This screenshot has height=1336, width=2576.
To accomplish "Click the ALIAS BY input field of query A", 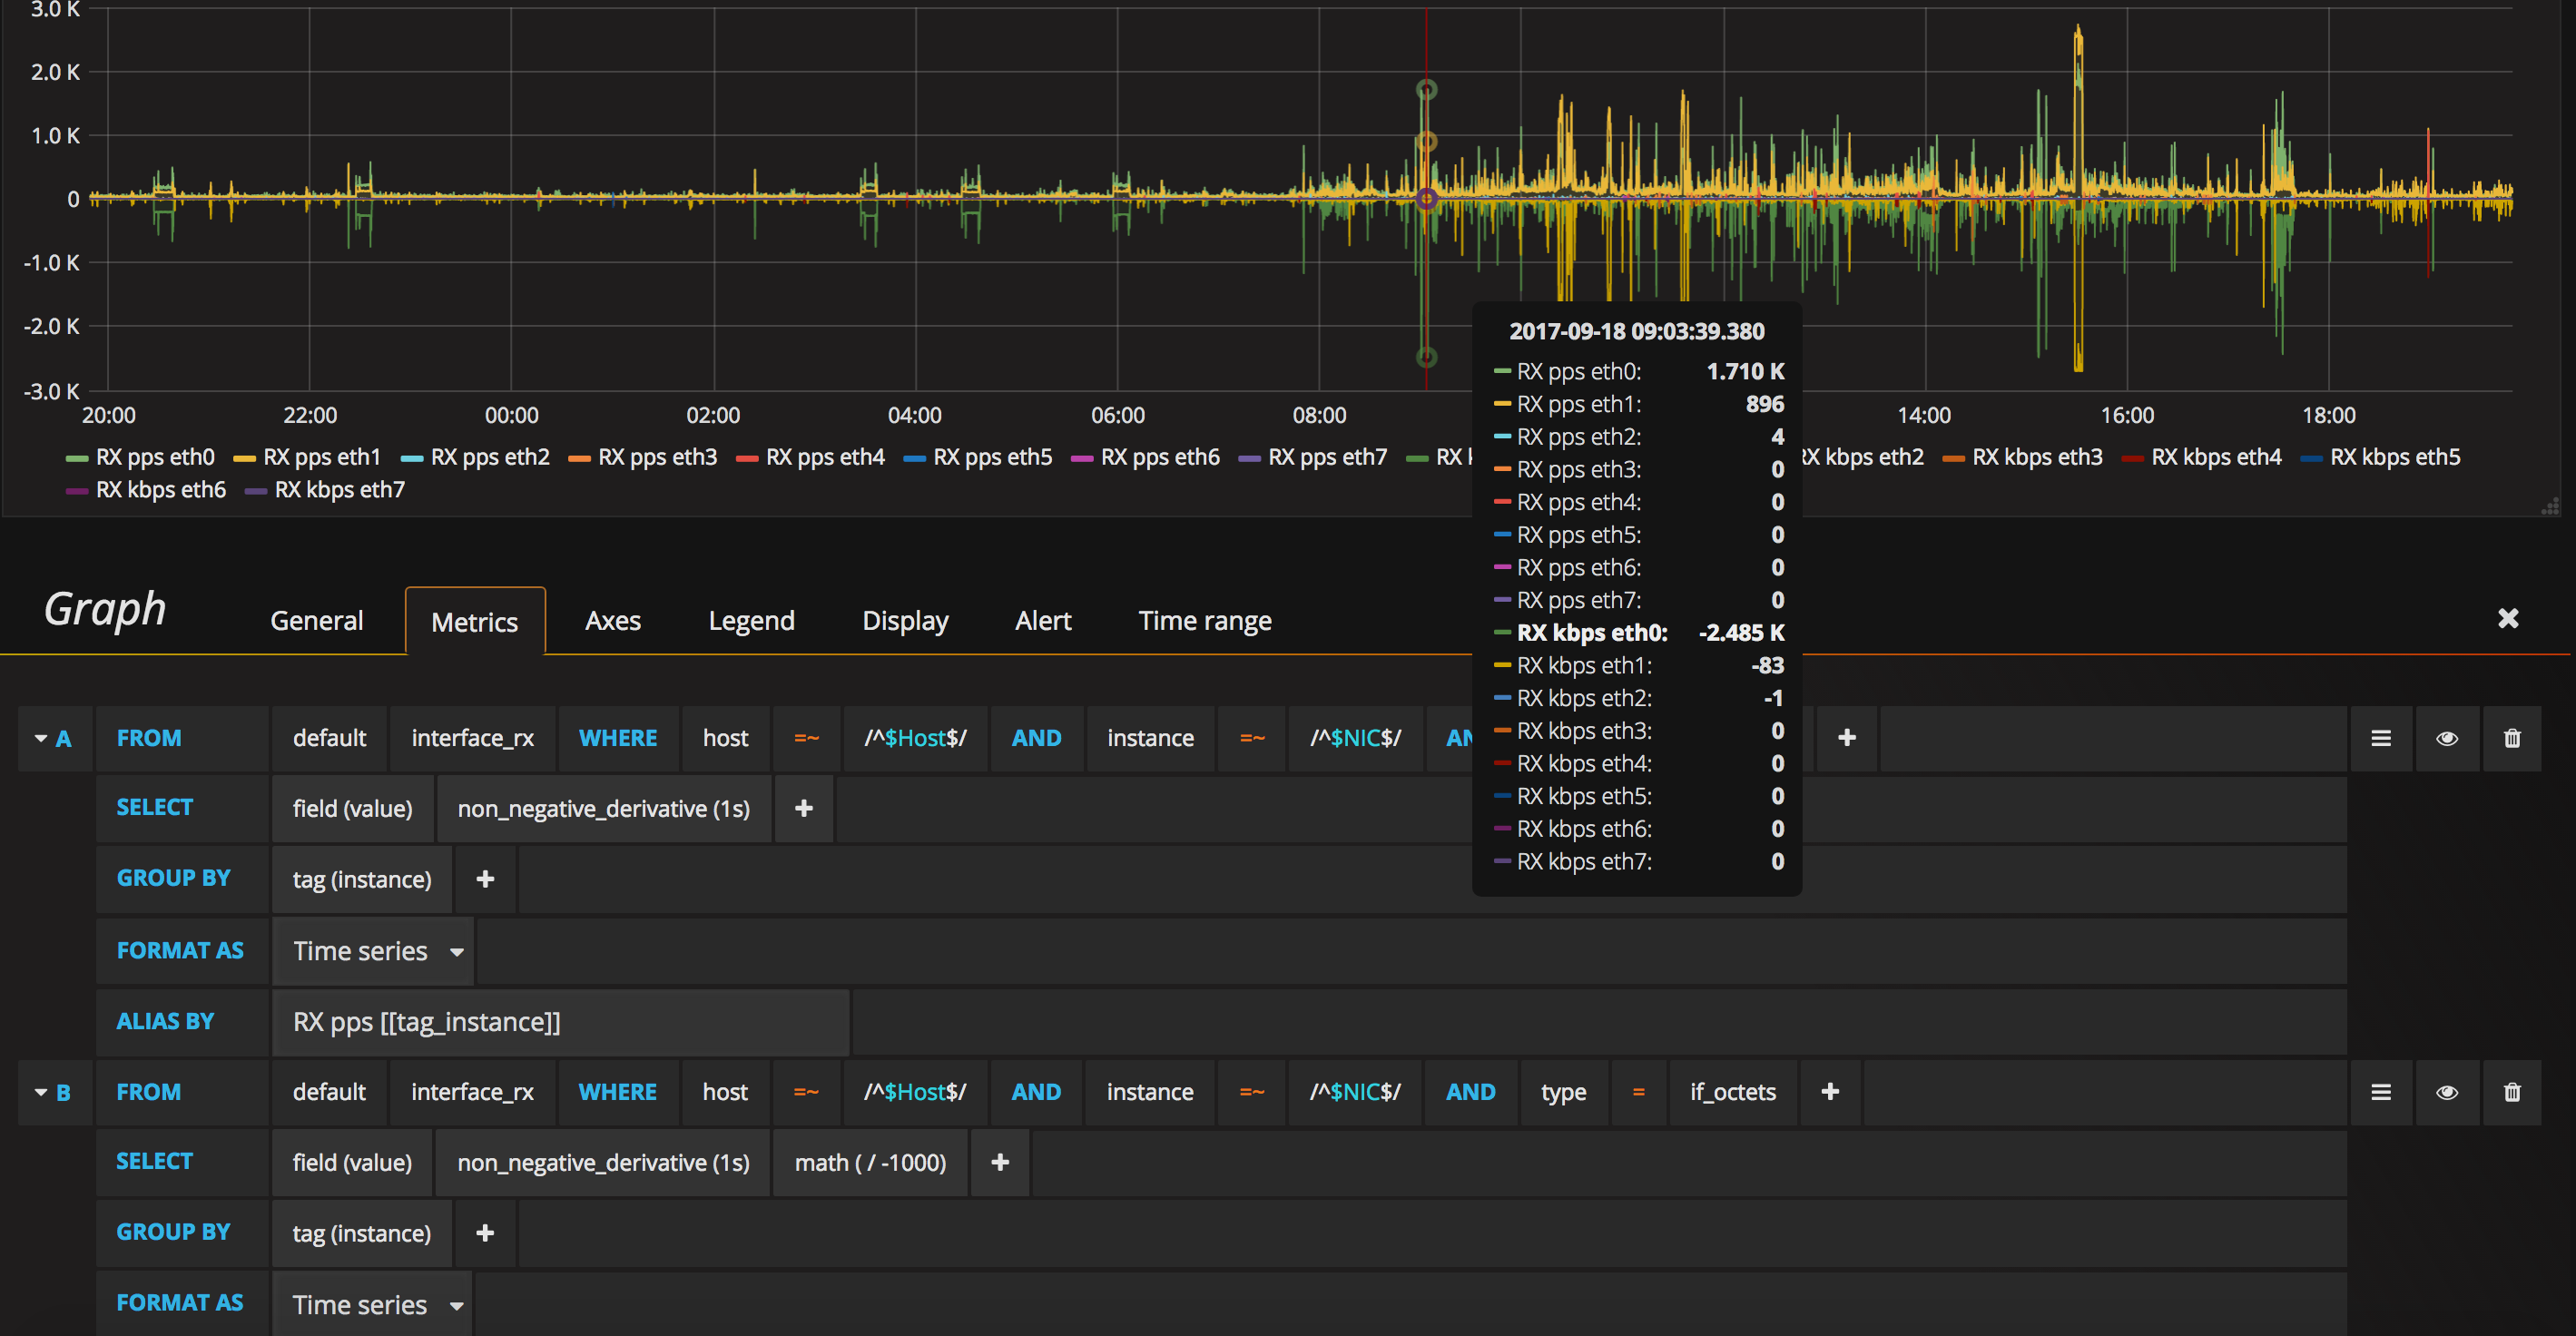I will pyautogui.click(x=560, y=1022).
